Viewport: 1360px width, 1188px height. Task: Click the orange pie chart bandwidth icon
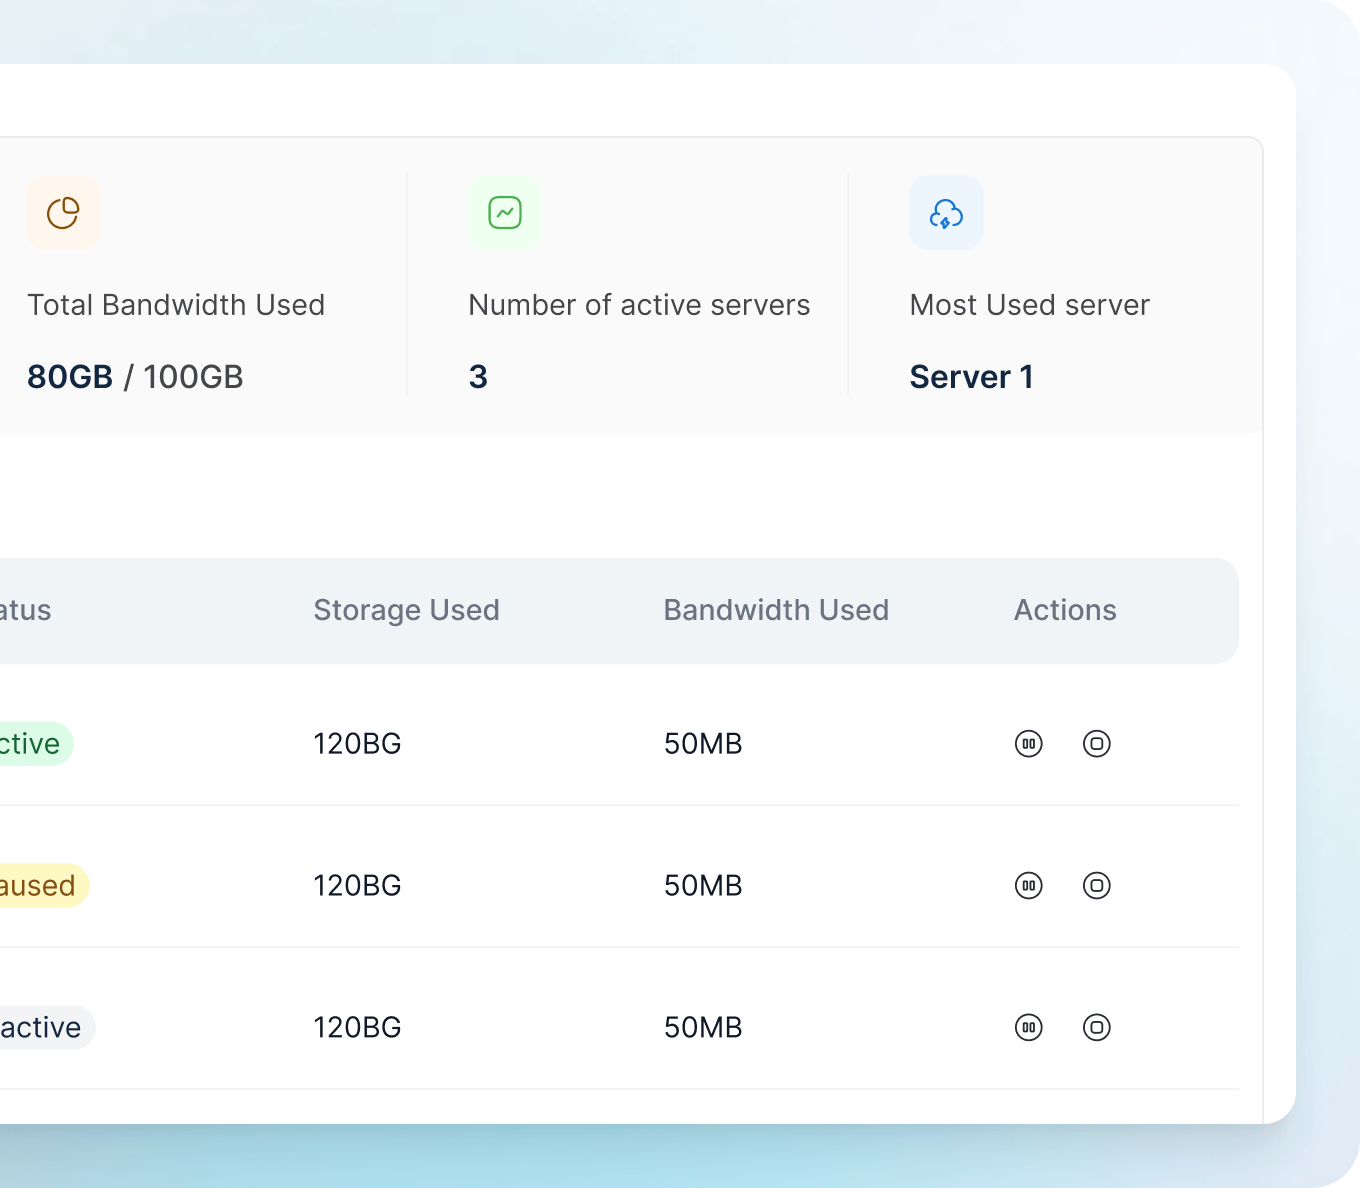pyautogui.click(x=63, y=213)
